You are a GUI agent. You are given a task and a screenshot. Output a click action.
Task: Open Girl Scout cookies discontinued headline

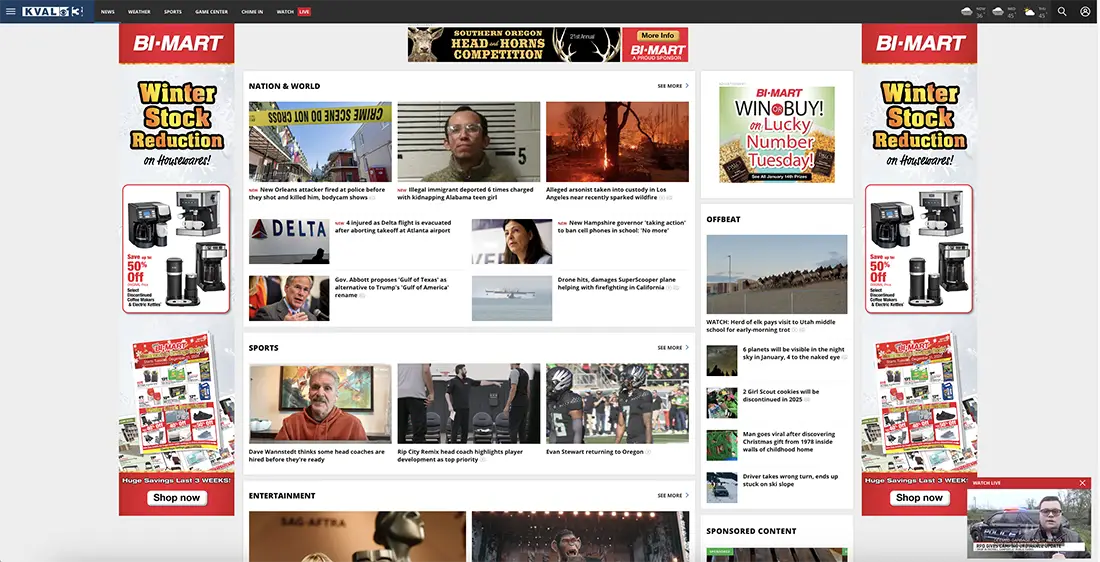[x=782, y=395]
